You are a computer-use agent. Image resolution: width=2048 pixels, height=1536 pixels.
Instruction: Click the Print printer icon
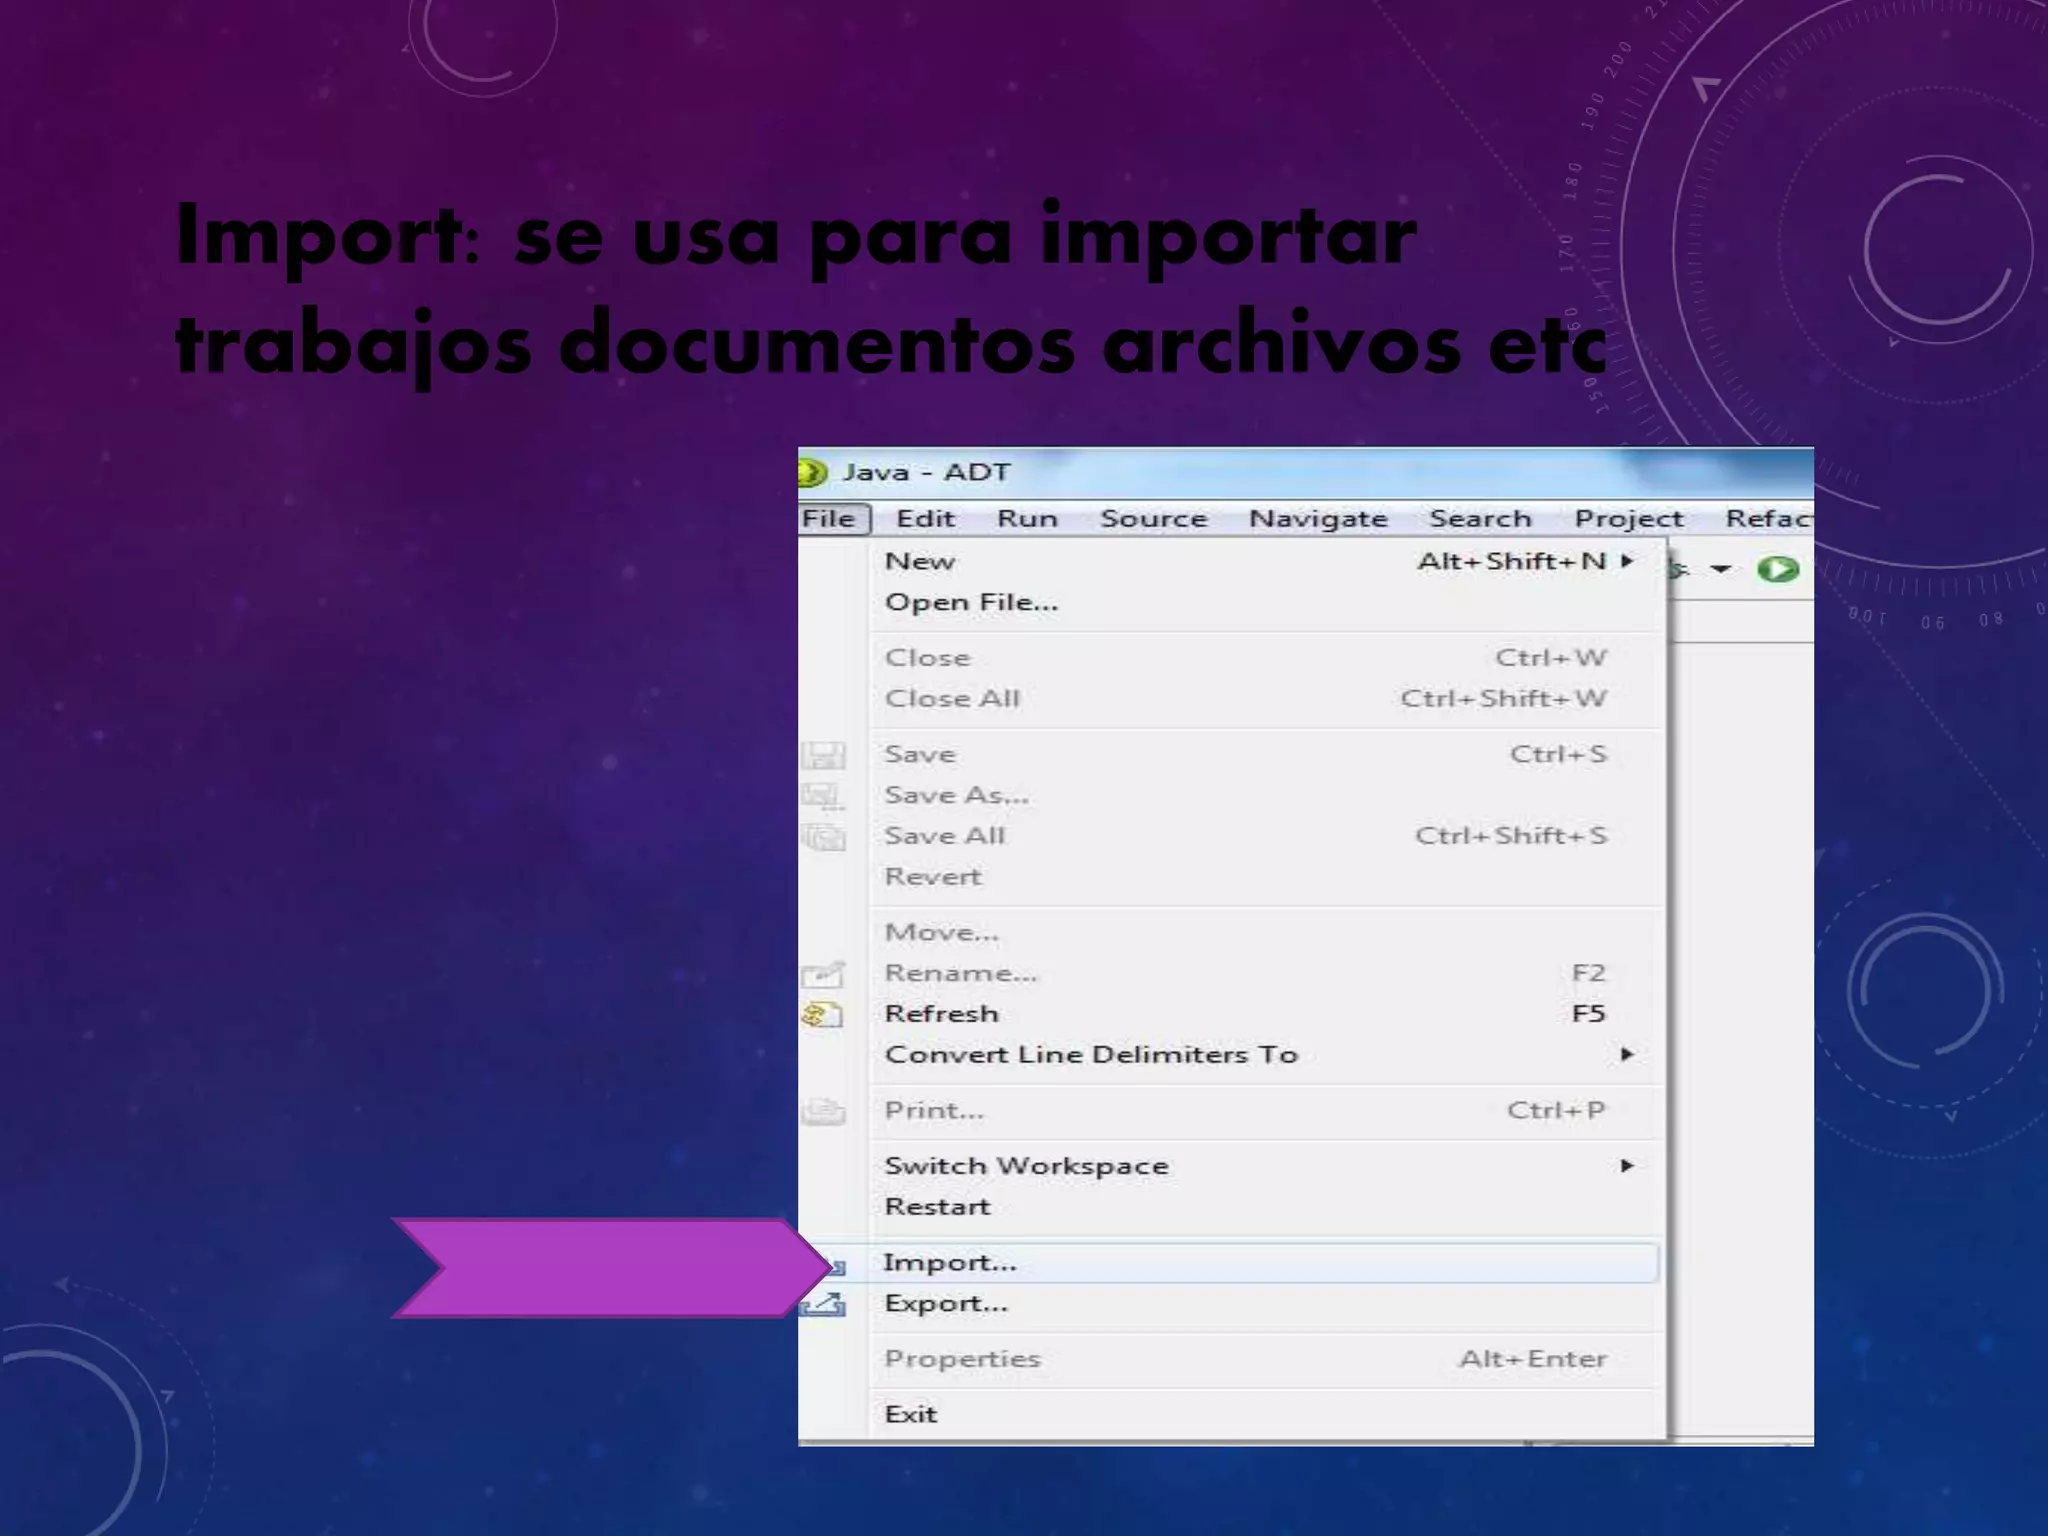click(823, 1111)
